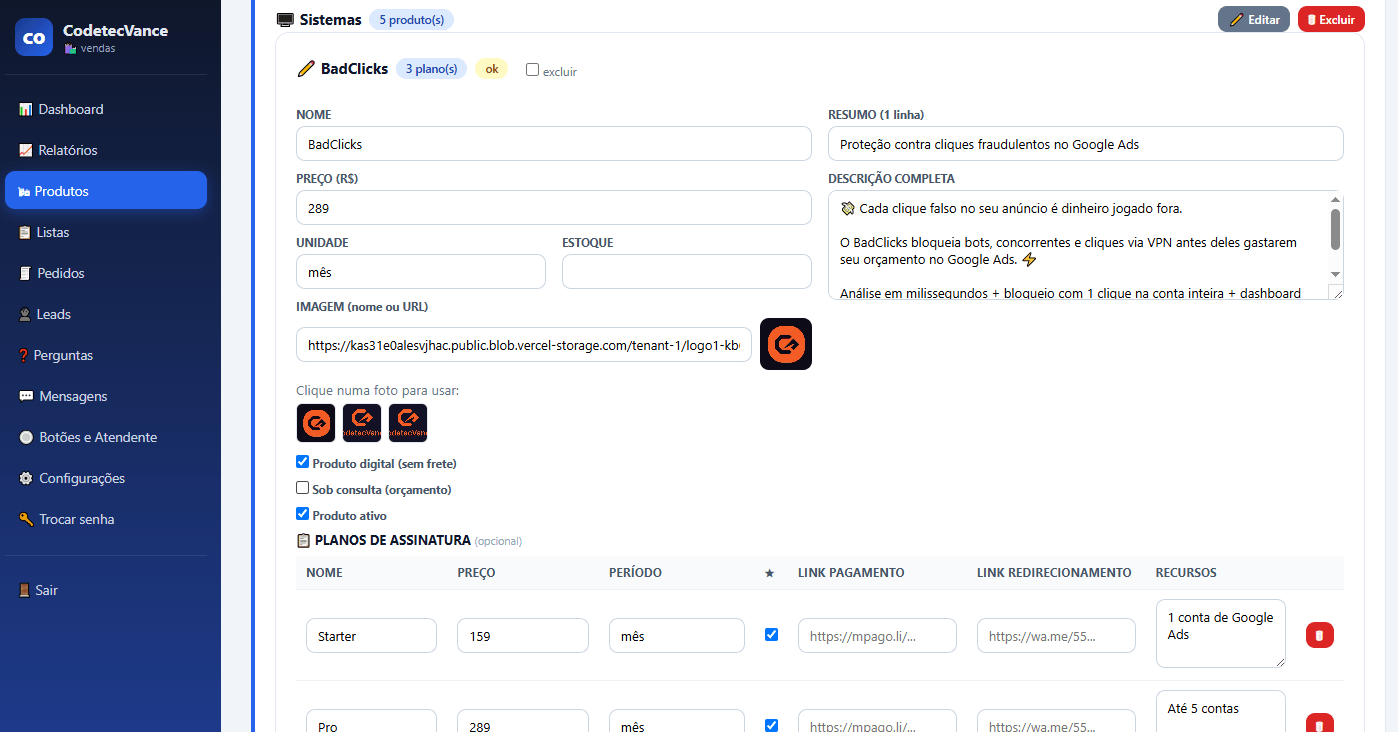This screenshot has width=1398, height=732.
Task: Click the Starter plan link redirecionamento field
Action: pyautogui.click(x=1056, y=636)
